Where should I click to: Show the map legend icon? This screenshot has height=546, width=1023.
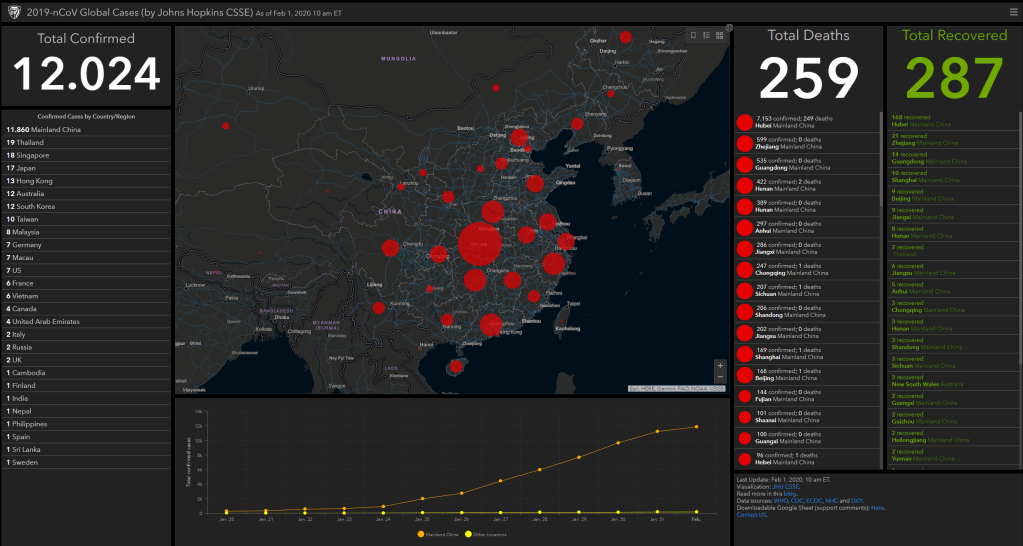706,35
